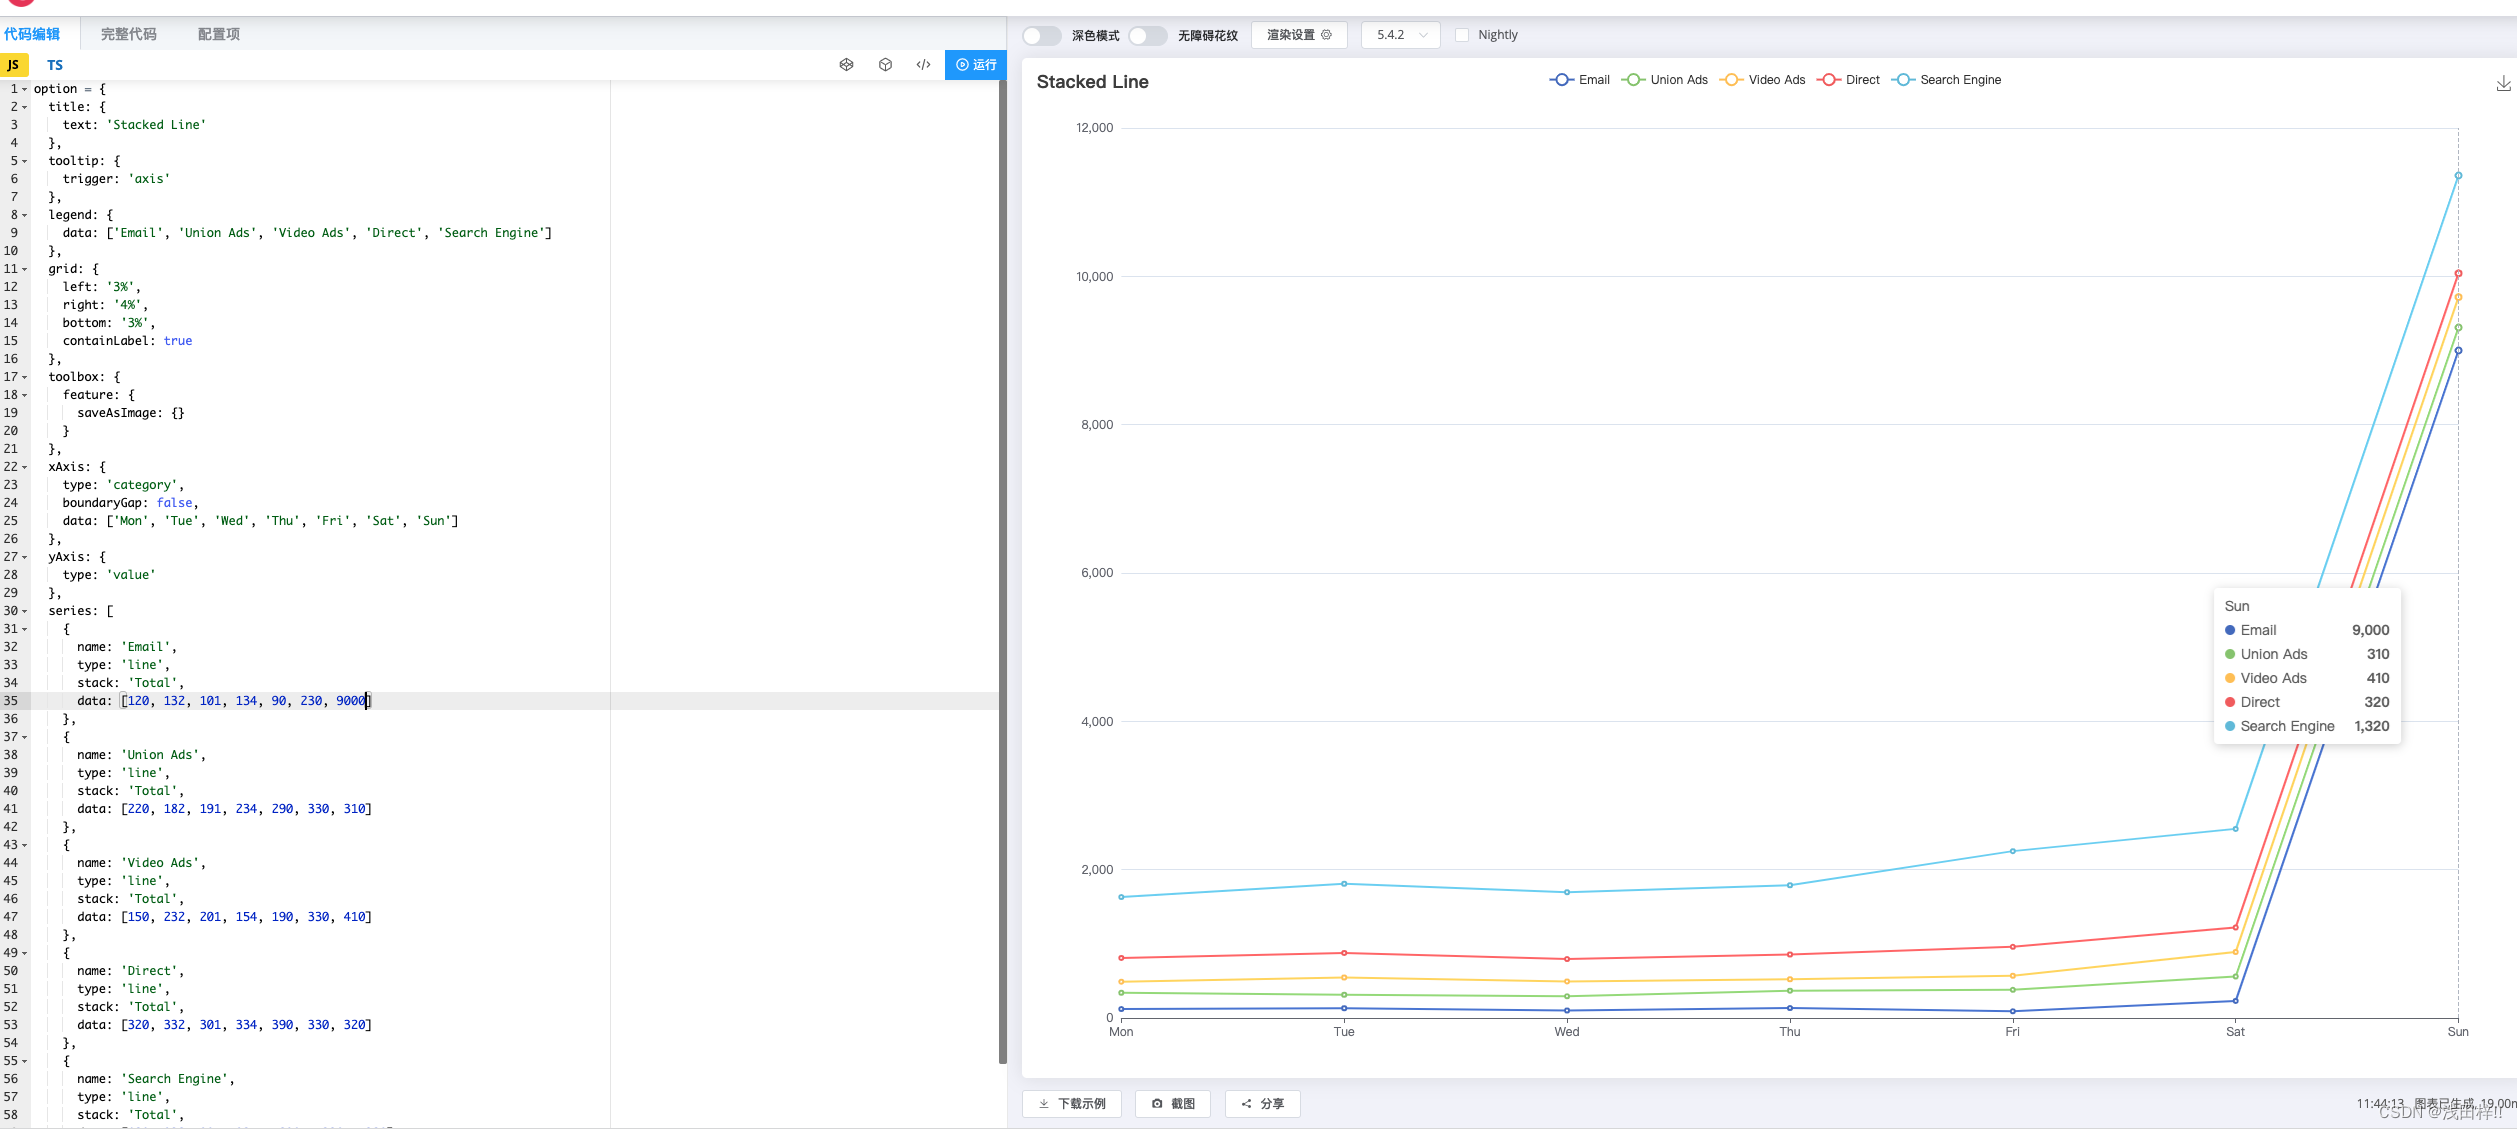
Task: Click the format code brackets icon
Action: [x=923, y=64]
